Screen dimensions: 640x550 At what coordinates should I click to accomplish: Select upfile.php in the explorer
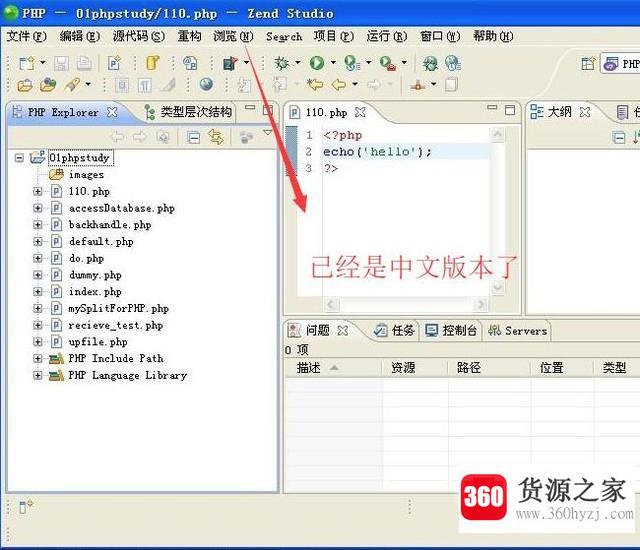(x=98, y=342)
